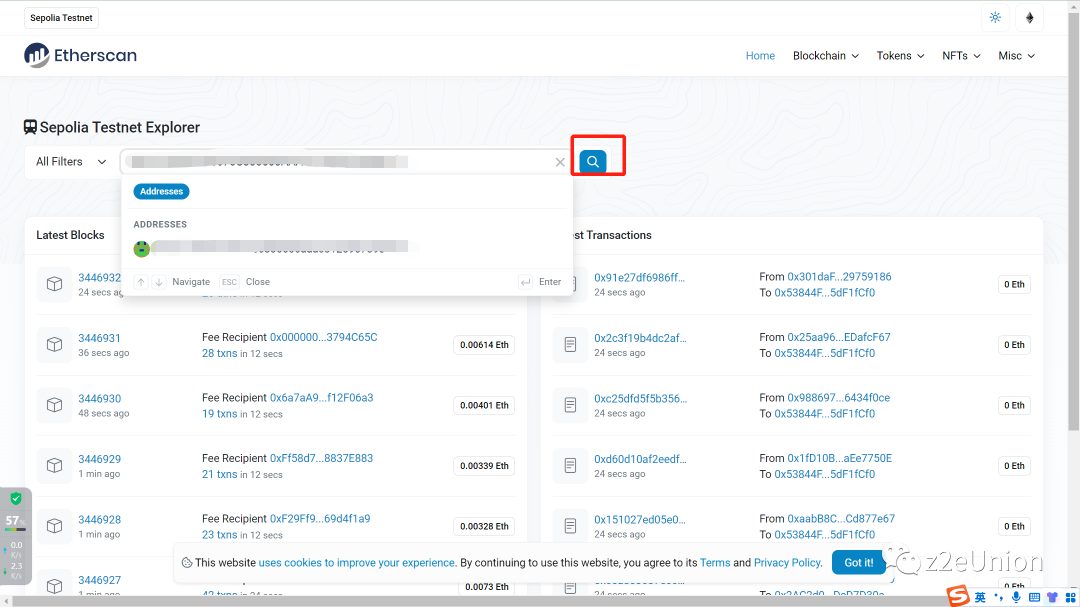Image resolution: width=1080 pixels, height=607 pixels.
Task: Open transaction 0xc25dfd5f5b356 hash link
Action: (641, 399)
